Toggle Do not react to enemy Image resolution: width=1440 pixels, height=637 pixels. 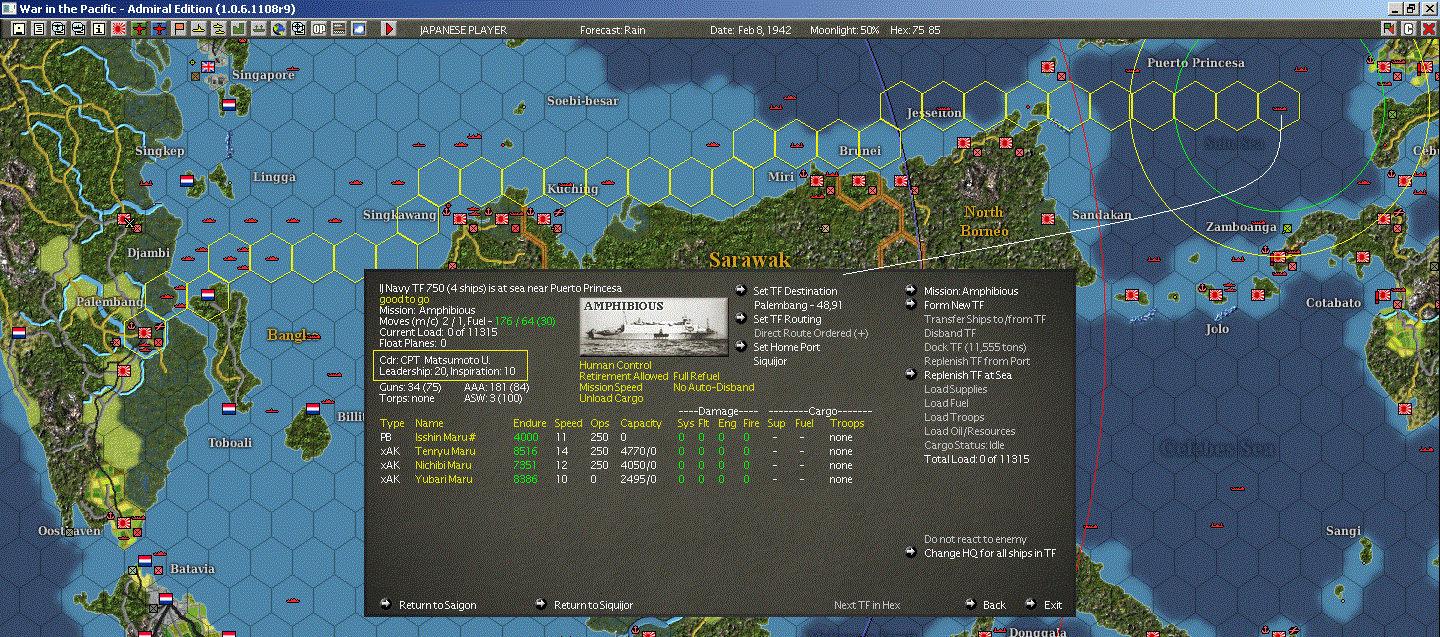pyautogui.click(x=975, y=539)
